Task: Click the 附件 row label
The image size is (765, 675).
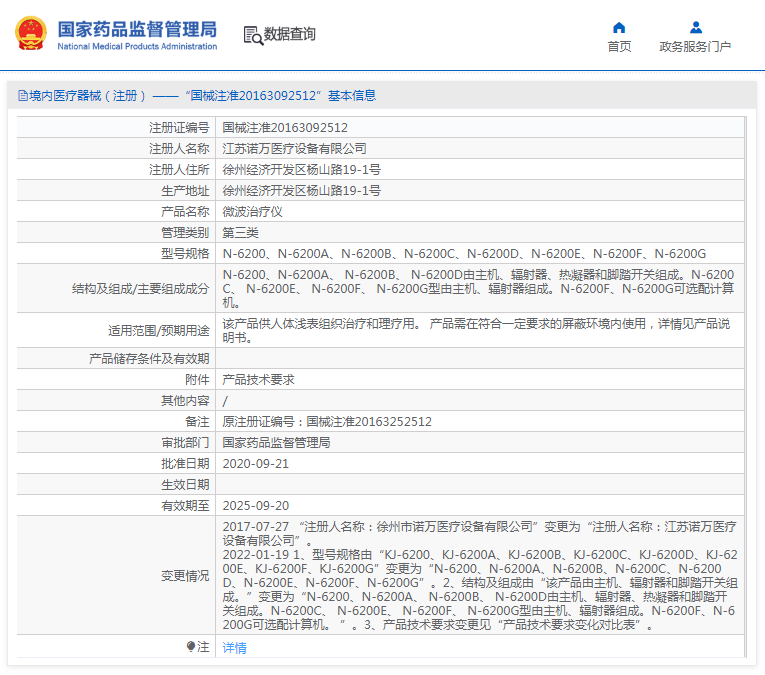Action: click(197, 379)
